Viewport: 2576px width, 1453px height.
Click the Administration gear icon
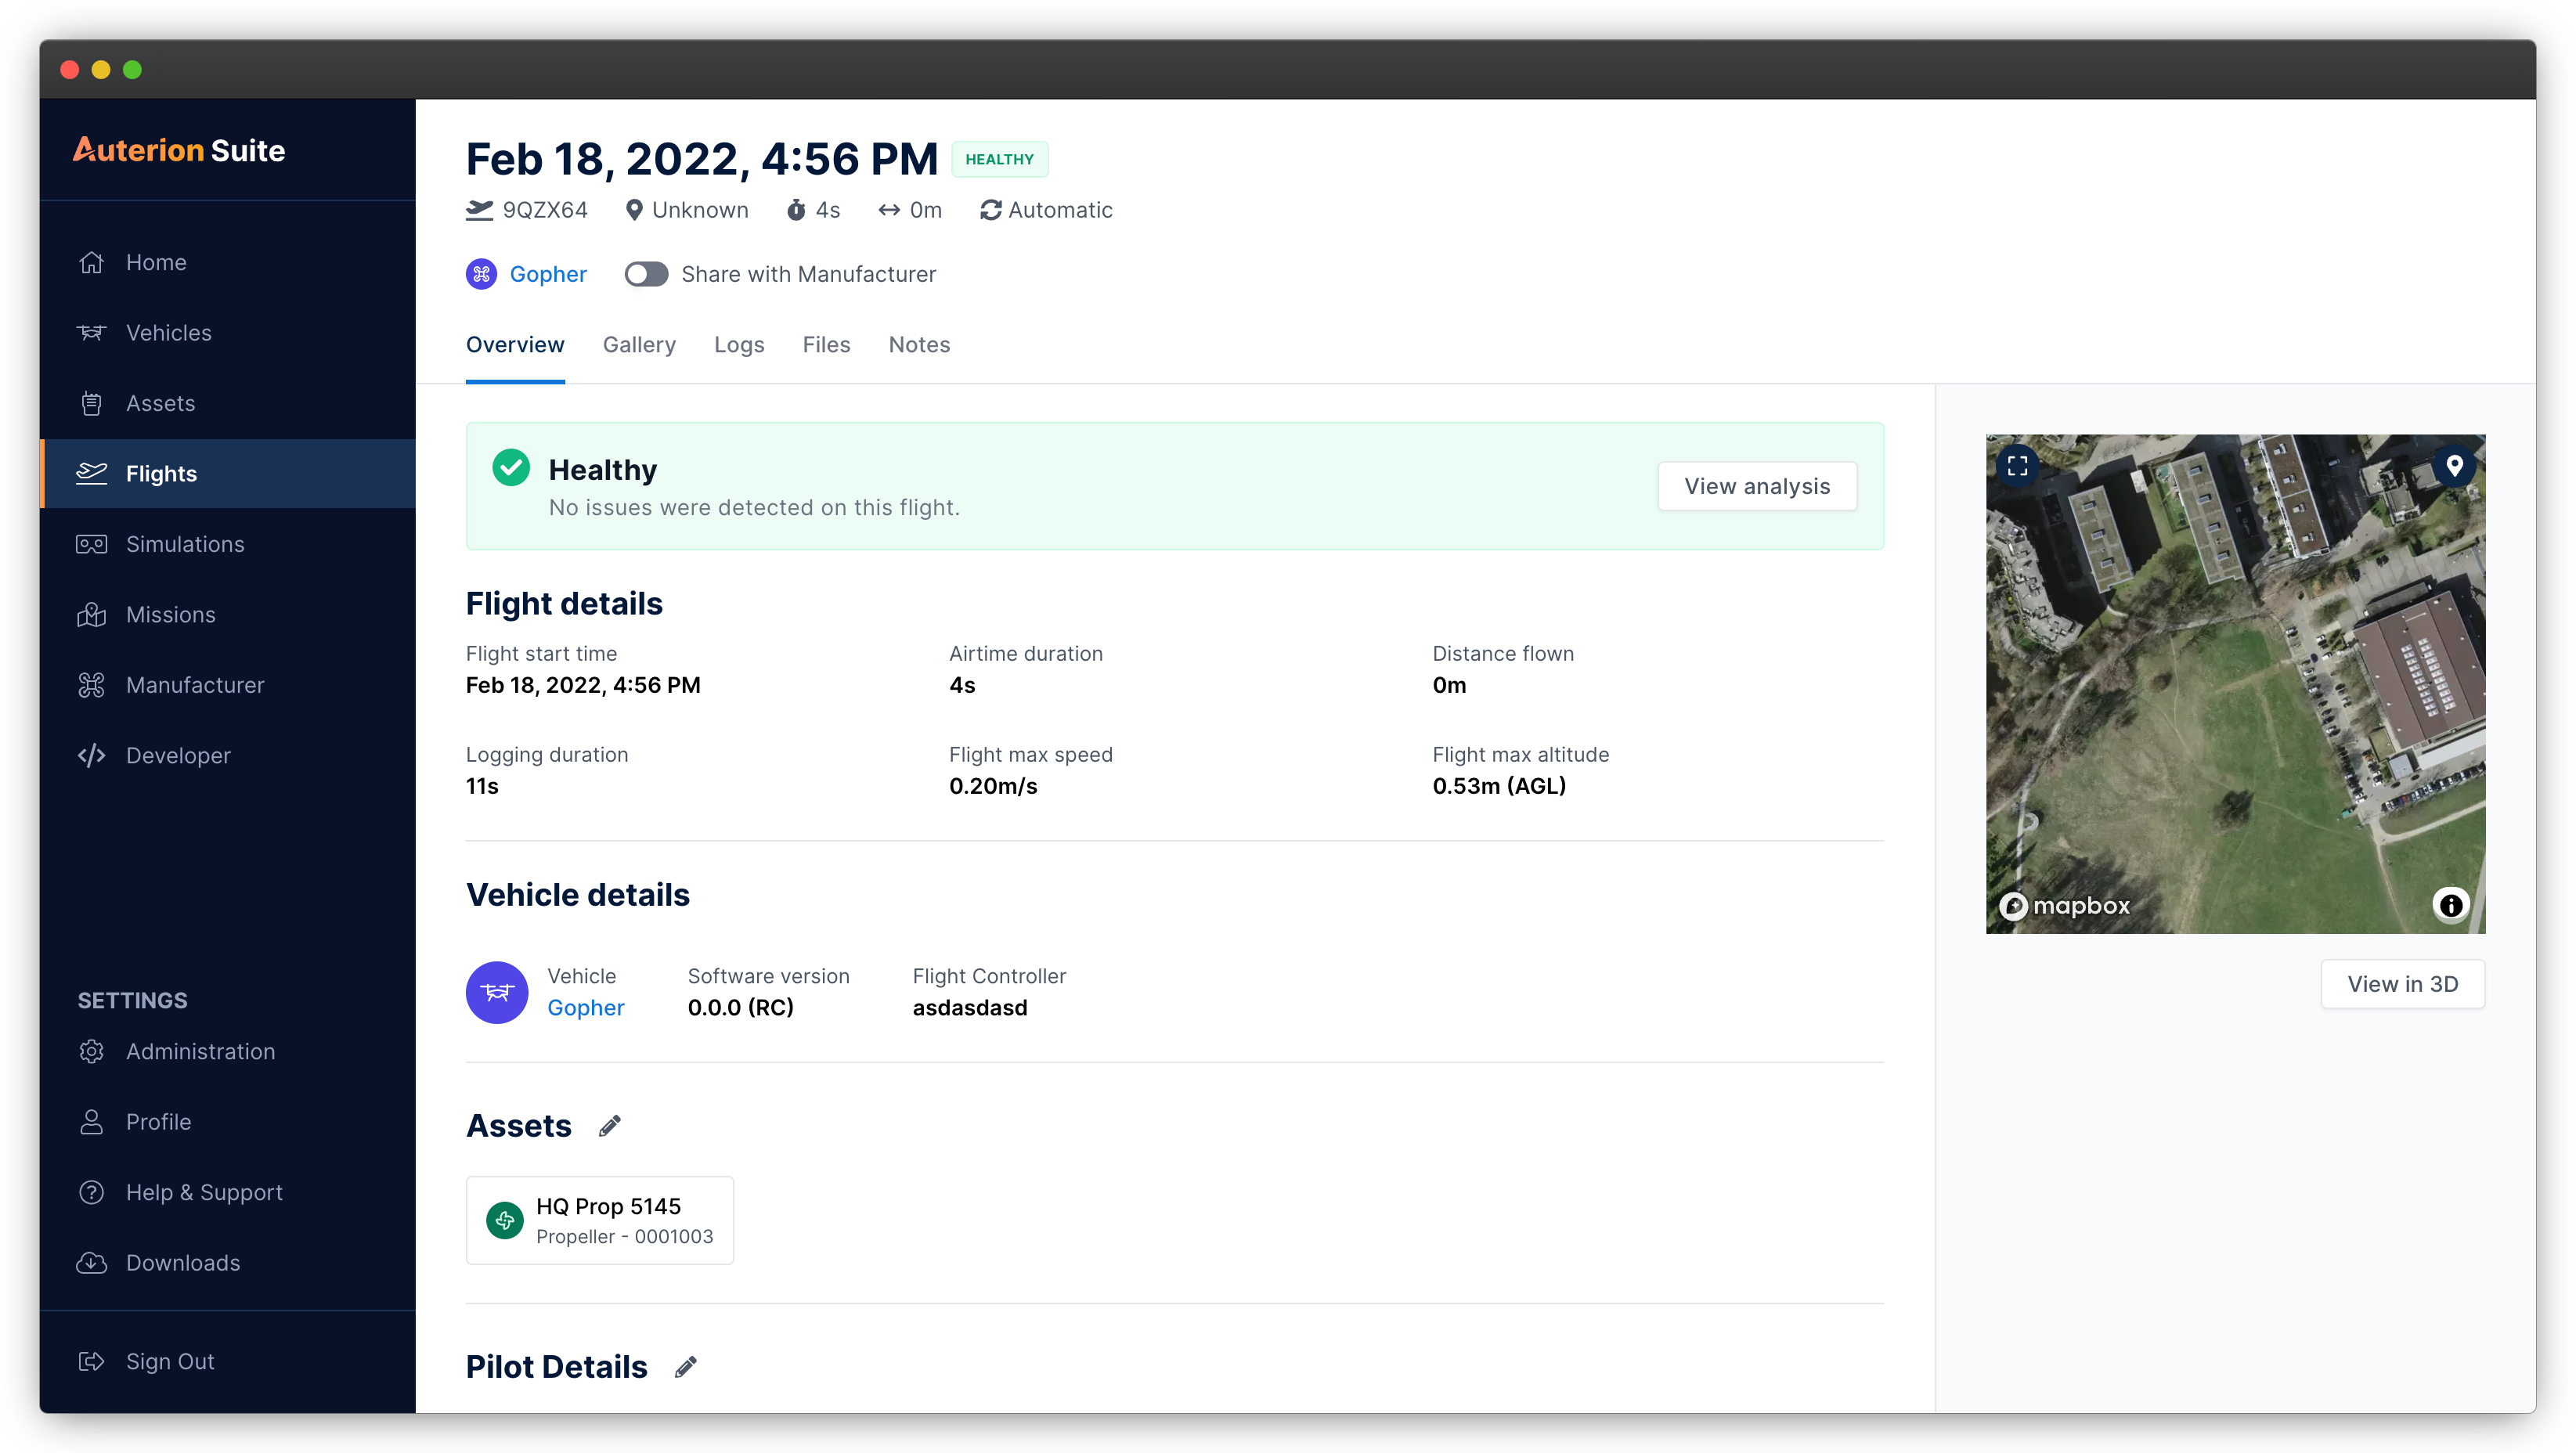coord(91,1051)
